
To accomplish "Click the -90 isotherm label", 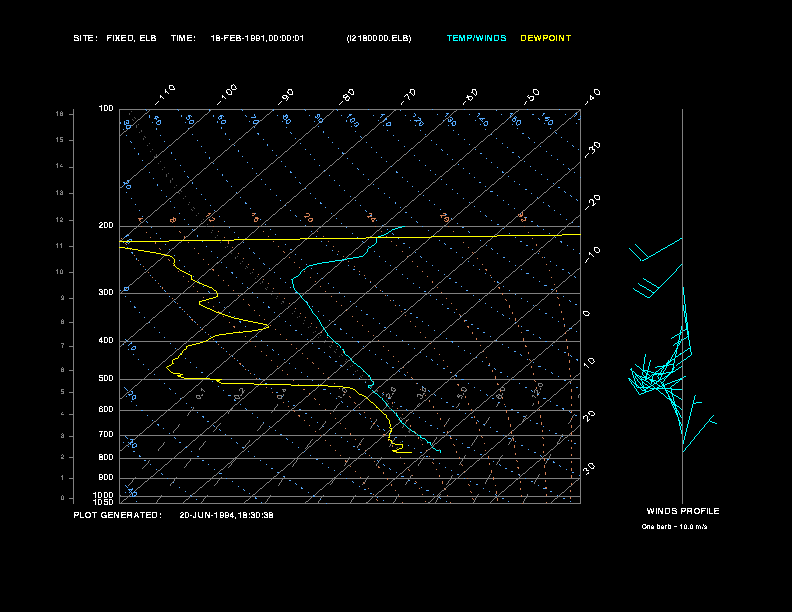I will tap(286, 97).
